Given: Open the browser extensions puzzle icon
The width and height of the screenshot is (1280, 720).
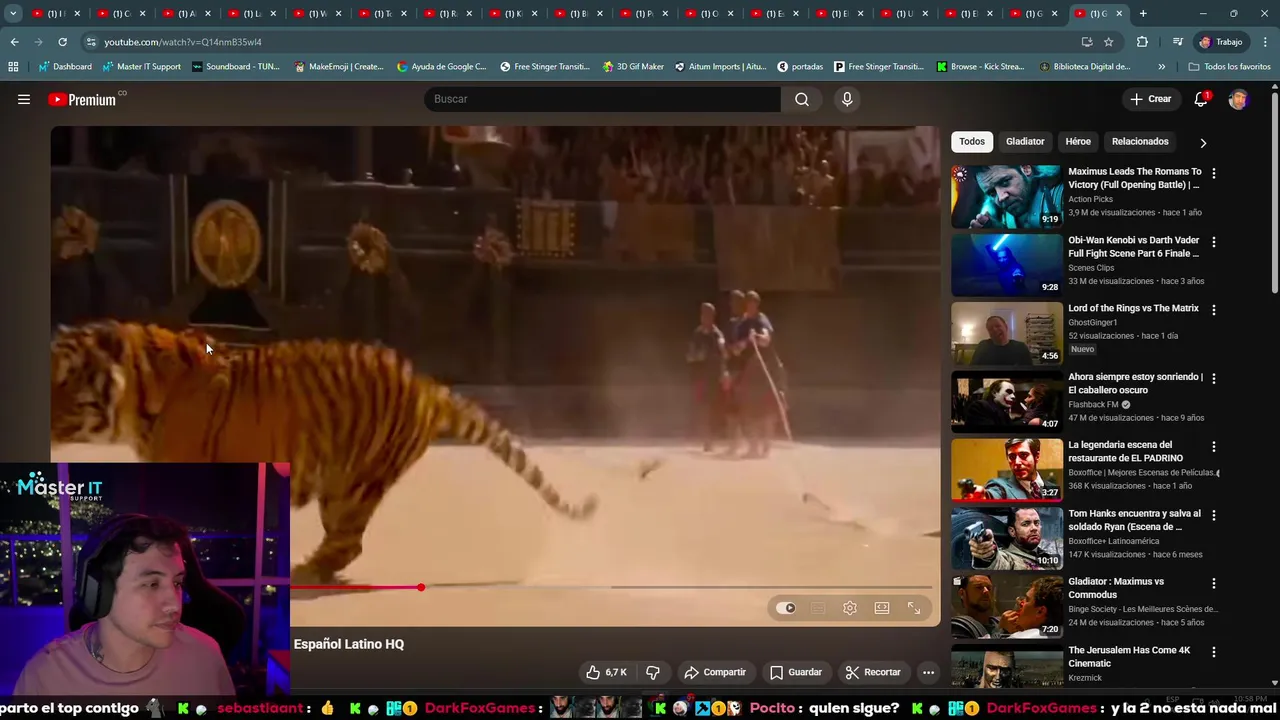Looking at the screenshot, I should [x=1142, y=42].
